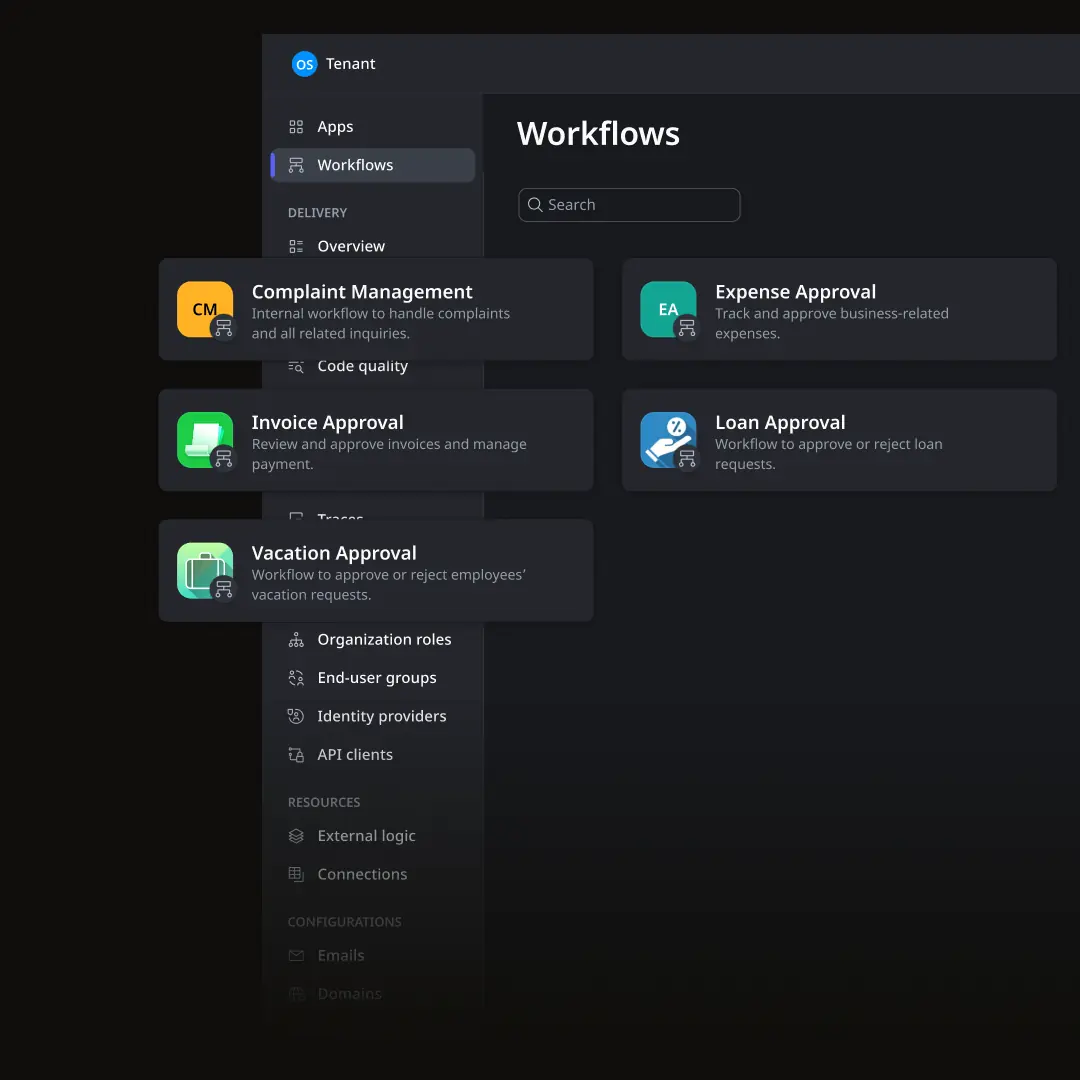Click inside the Search workflows field

click(x=629, y=204)
